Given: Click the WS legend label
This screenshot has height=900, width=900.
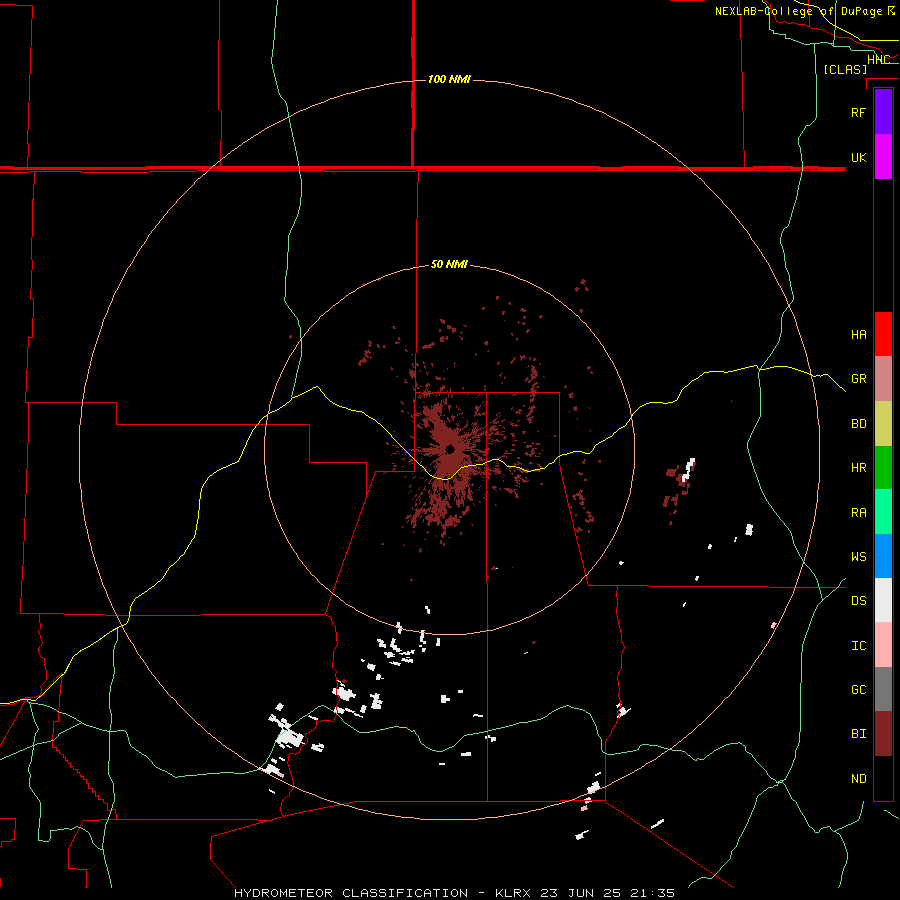Looking at the screenshot, I should (858, 556).
